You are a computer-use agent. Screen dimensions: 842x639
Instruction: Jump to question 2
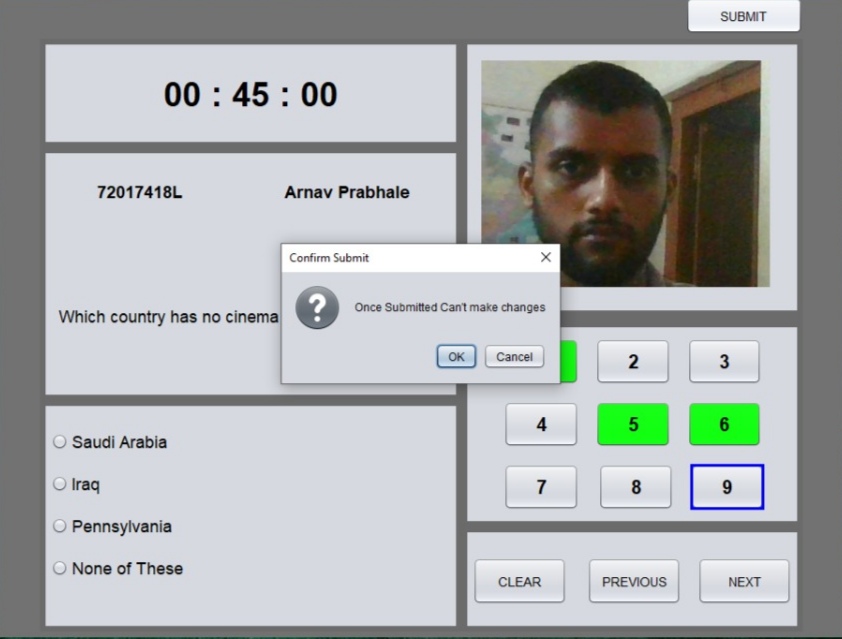633,362
